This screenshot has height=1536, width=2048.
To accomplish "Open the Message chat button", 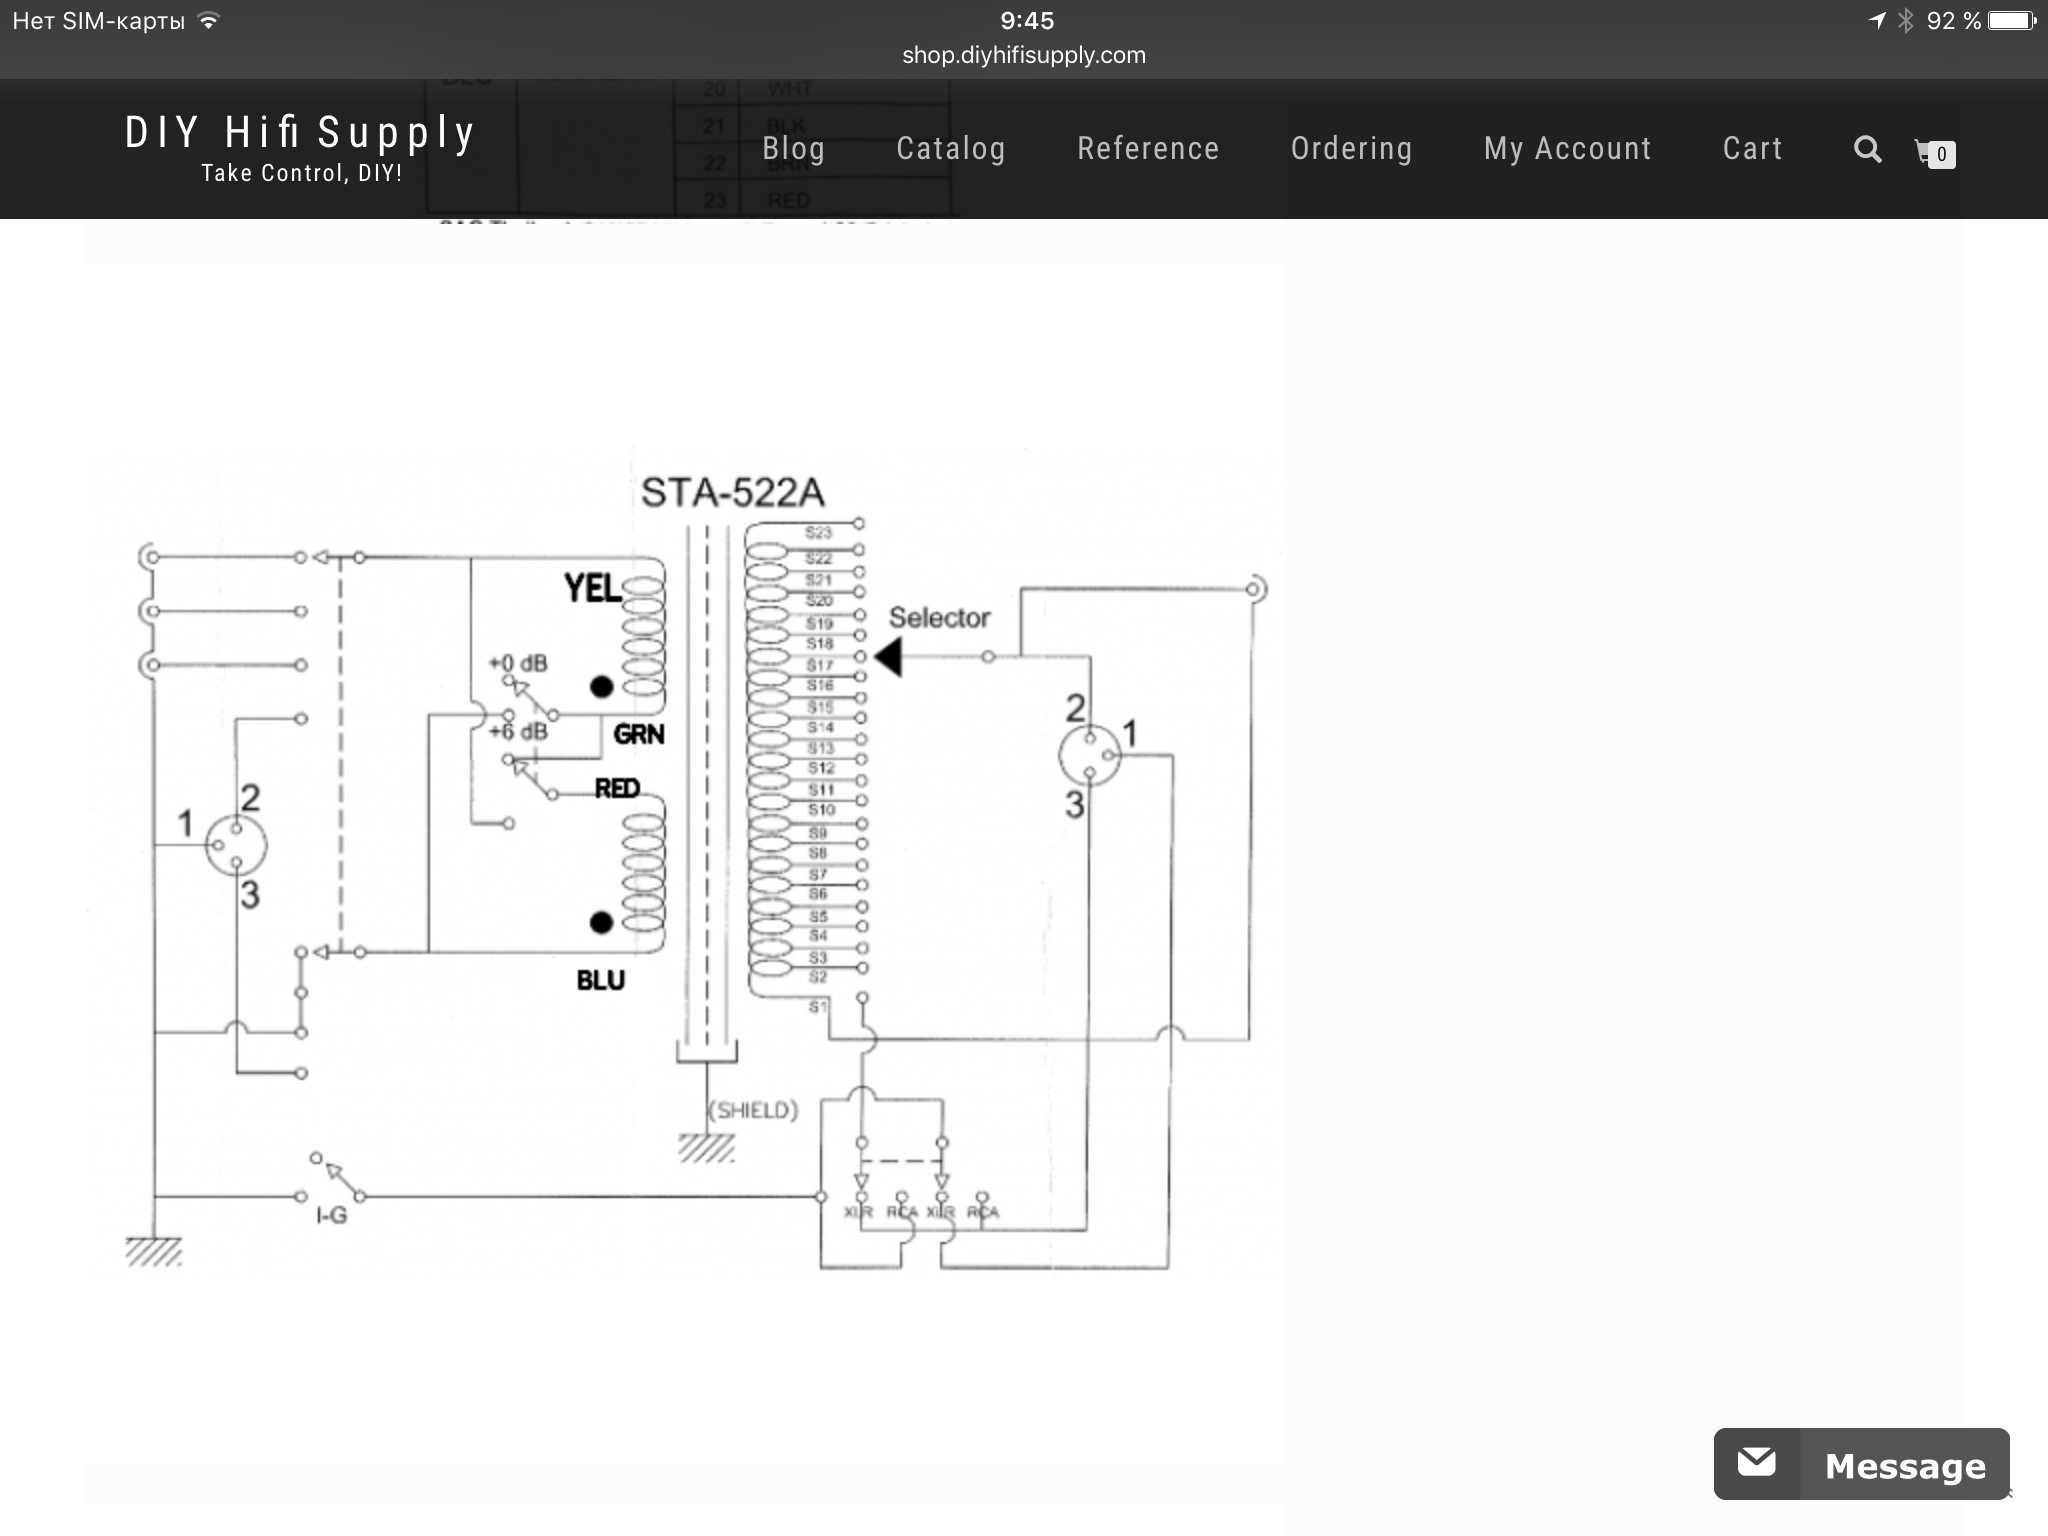I will [x=1904, y=1466].
